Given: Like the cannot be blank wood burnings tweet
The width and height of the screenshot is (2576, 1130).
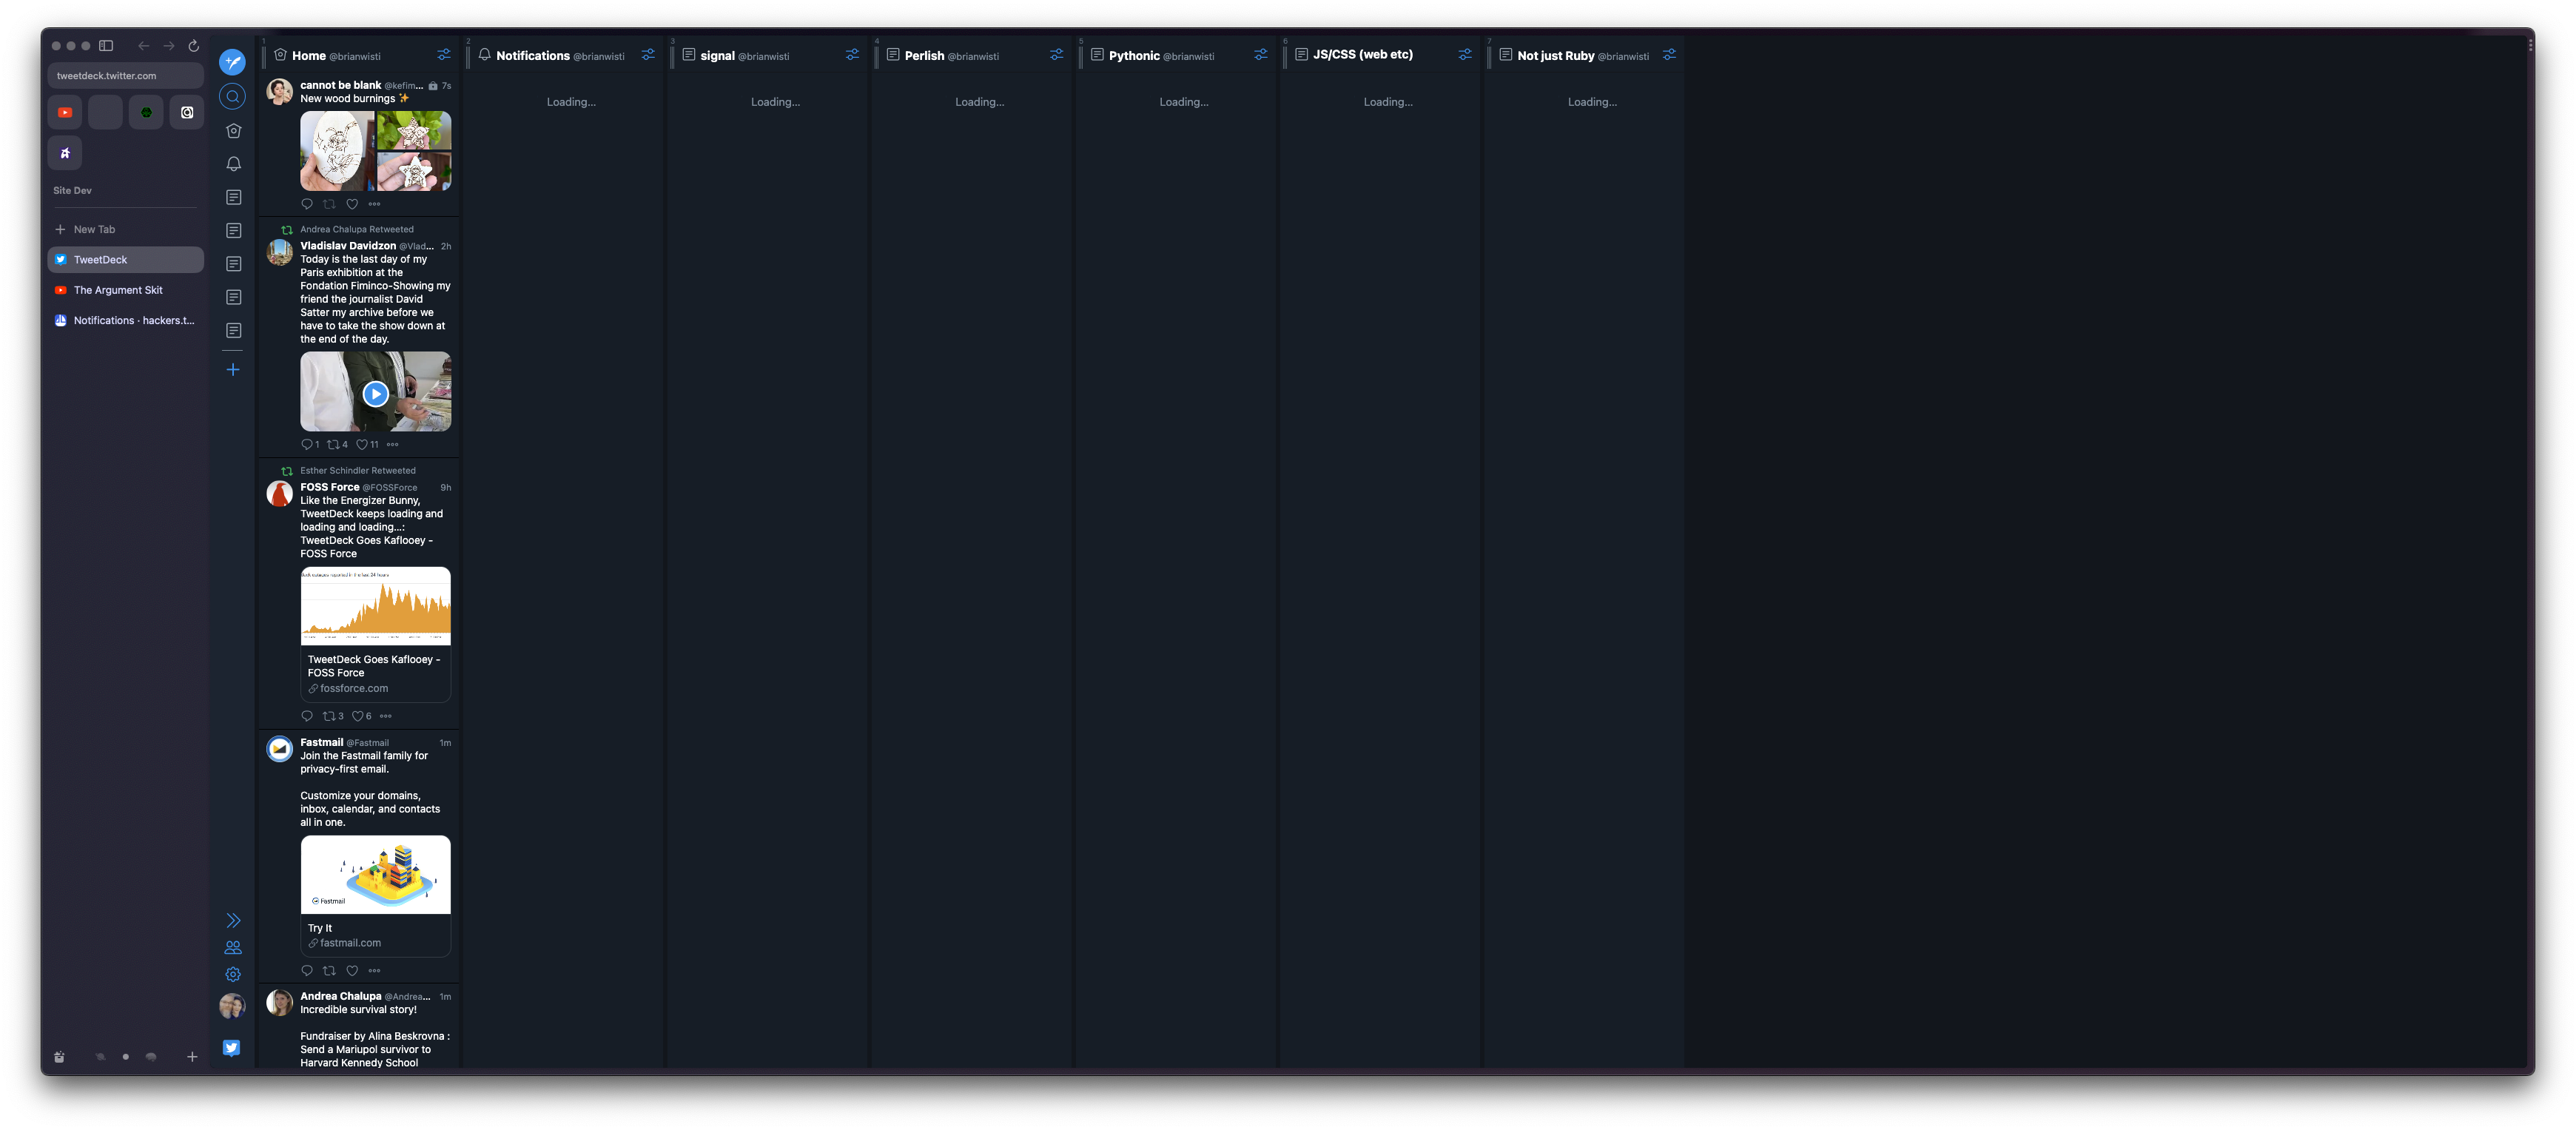Looking at the screenshot, I should (352, 204).
